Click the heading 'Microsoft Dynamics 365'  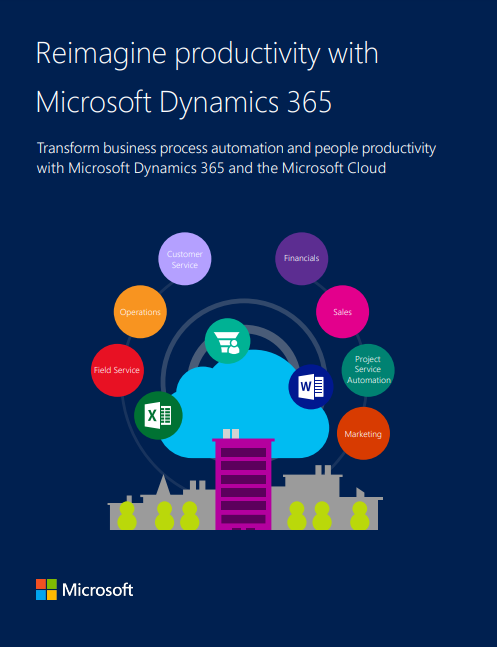(x=184, y=102)
